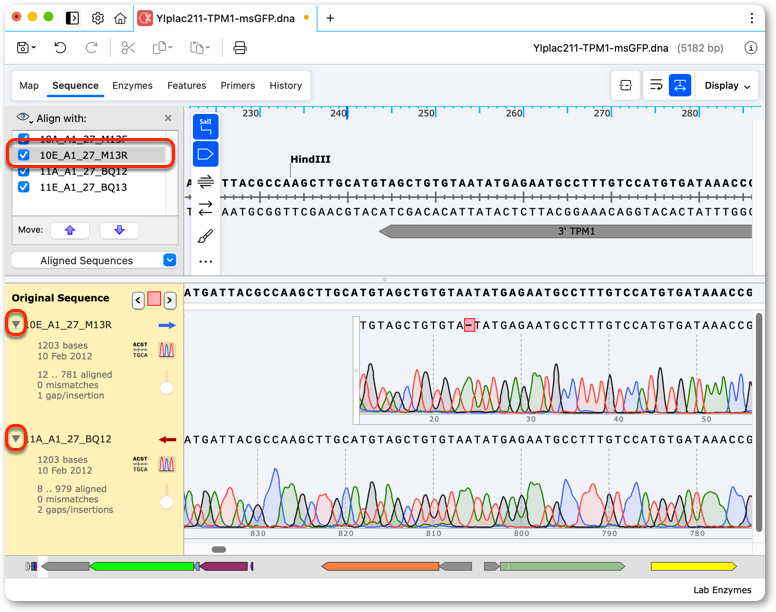Uncheck the 11E_A1_27_BQ13 checkbox
776x612 pixels.
[x=23, y=187]
